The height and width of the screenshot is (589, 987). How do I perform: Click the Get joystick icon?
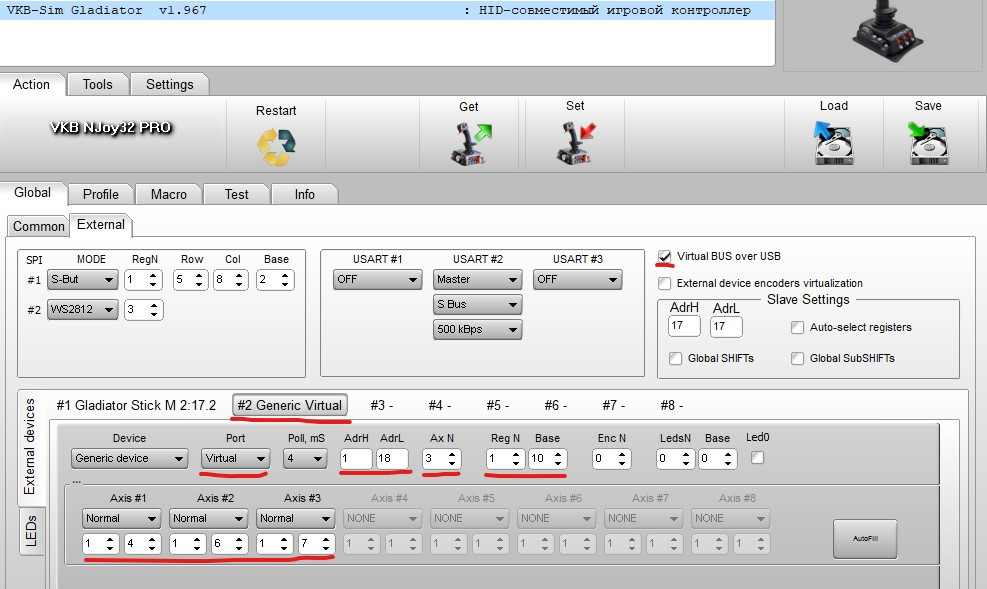point(469,144)
